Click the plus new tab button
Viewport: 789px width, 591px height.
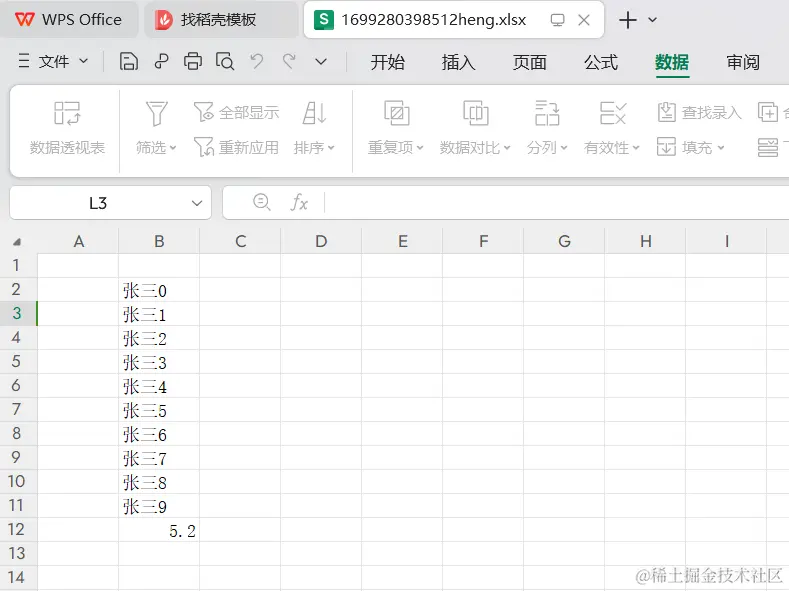coord(627,20)
